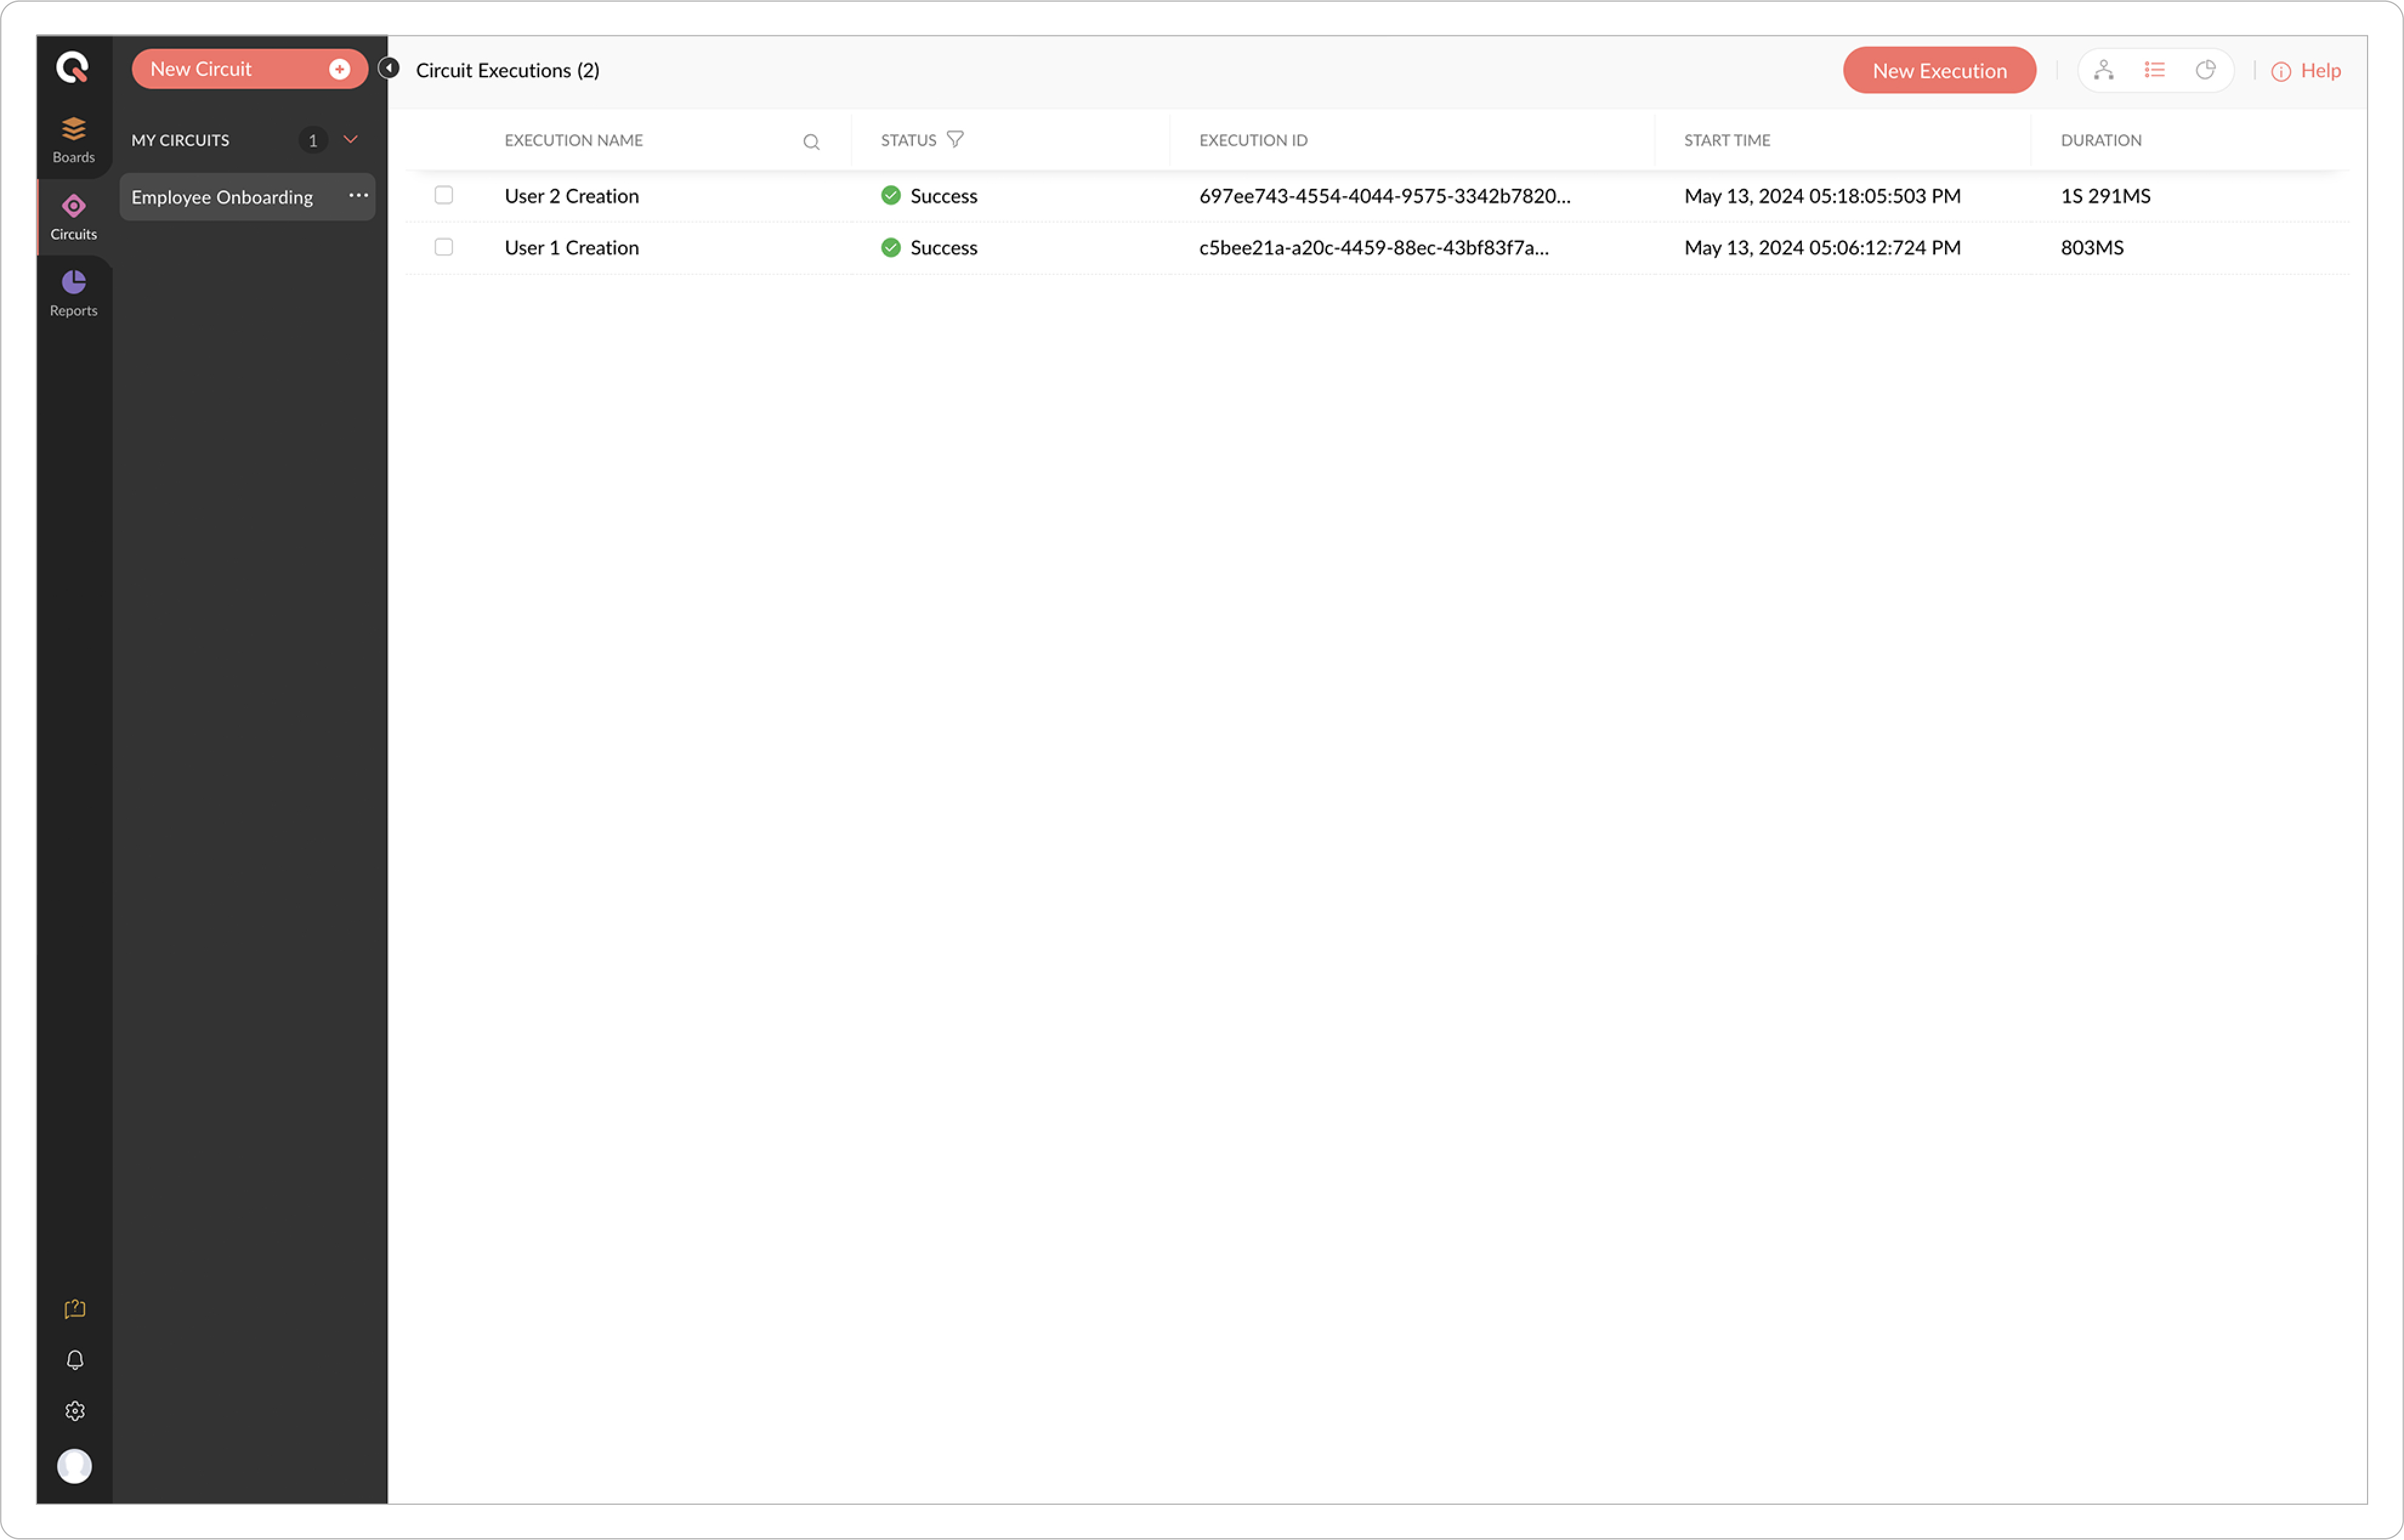The height and width of the screenshot is (1540, 2404).
Task: Click the Help info icon
Action: [x=2281, y=71]
